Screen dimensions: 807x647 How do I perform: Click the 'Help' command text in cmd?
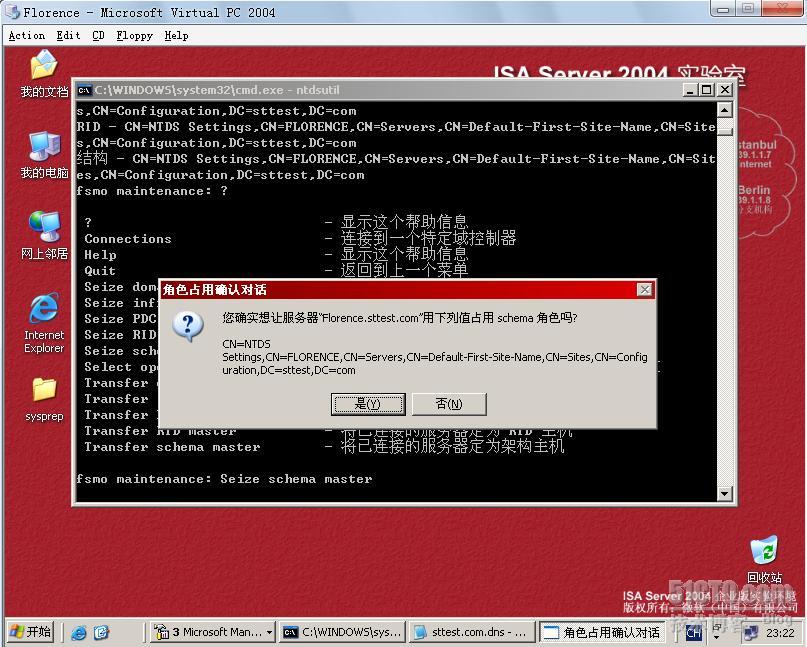tap(100, 255)
